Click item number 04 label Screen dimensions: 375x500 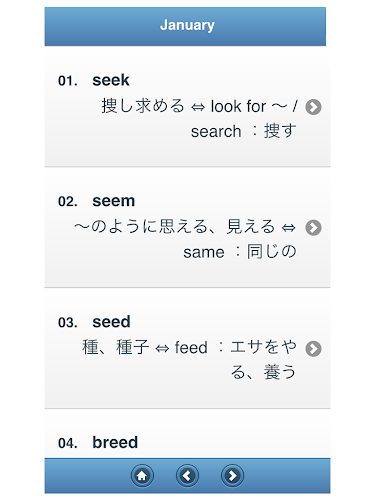pos(68,443)
